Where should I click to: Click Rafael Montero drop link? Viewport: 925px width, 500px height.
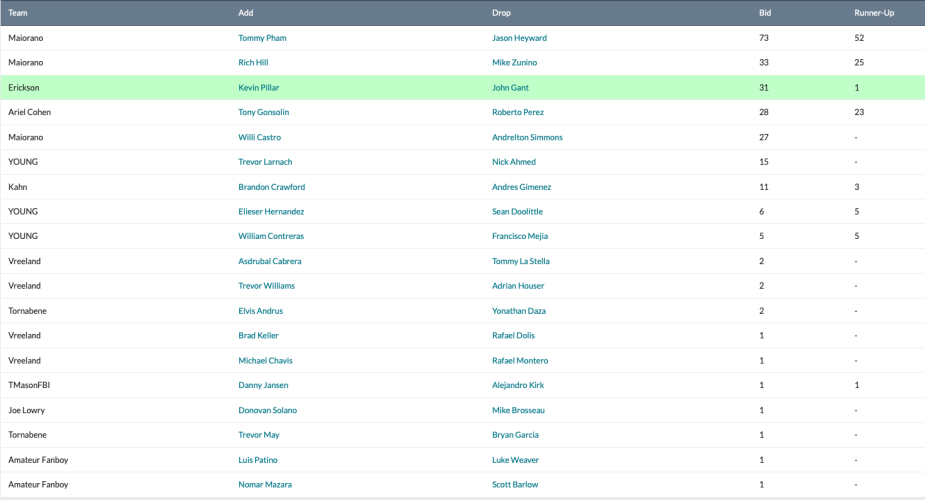[520, 360]
